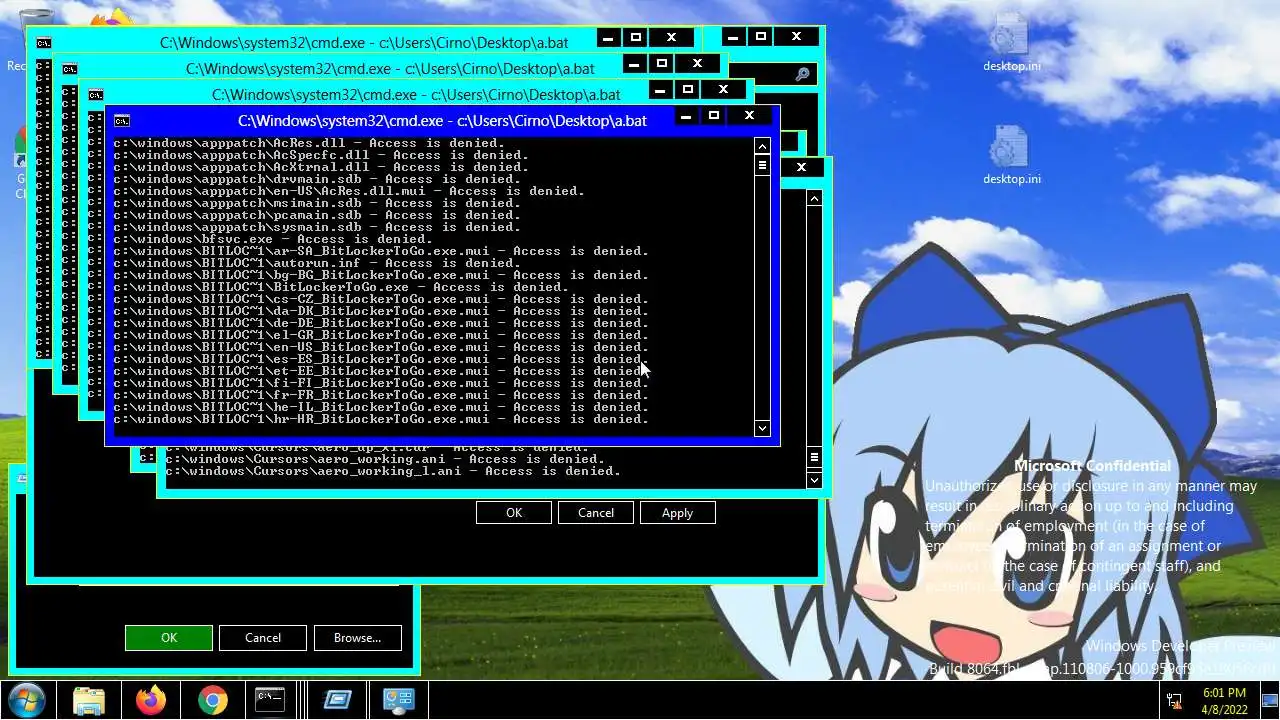1280x720 pixels.
Task: Click the Apply button
Action: coord(677,512)
